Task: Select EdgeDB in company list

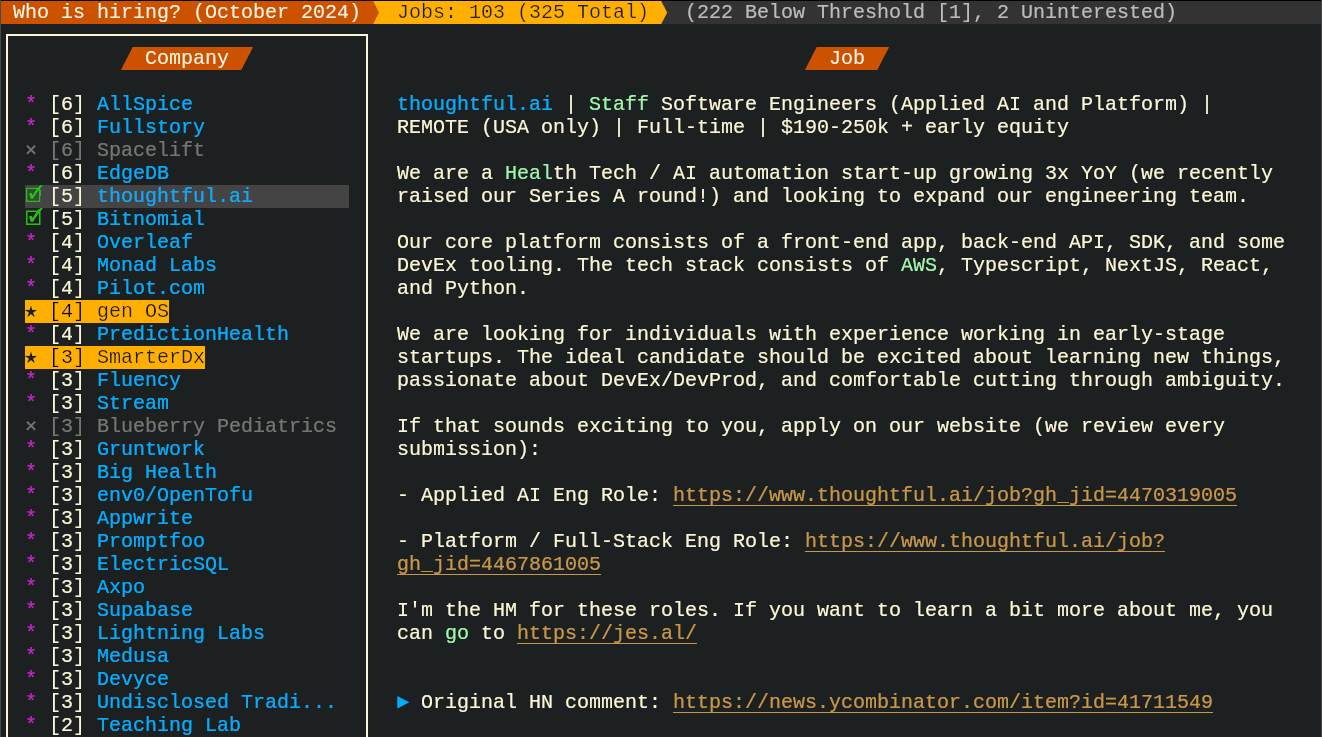Action: coord(133,173)
